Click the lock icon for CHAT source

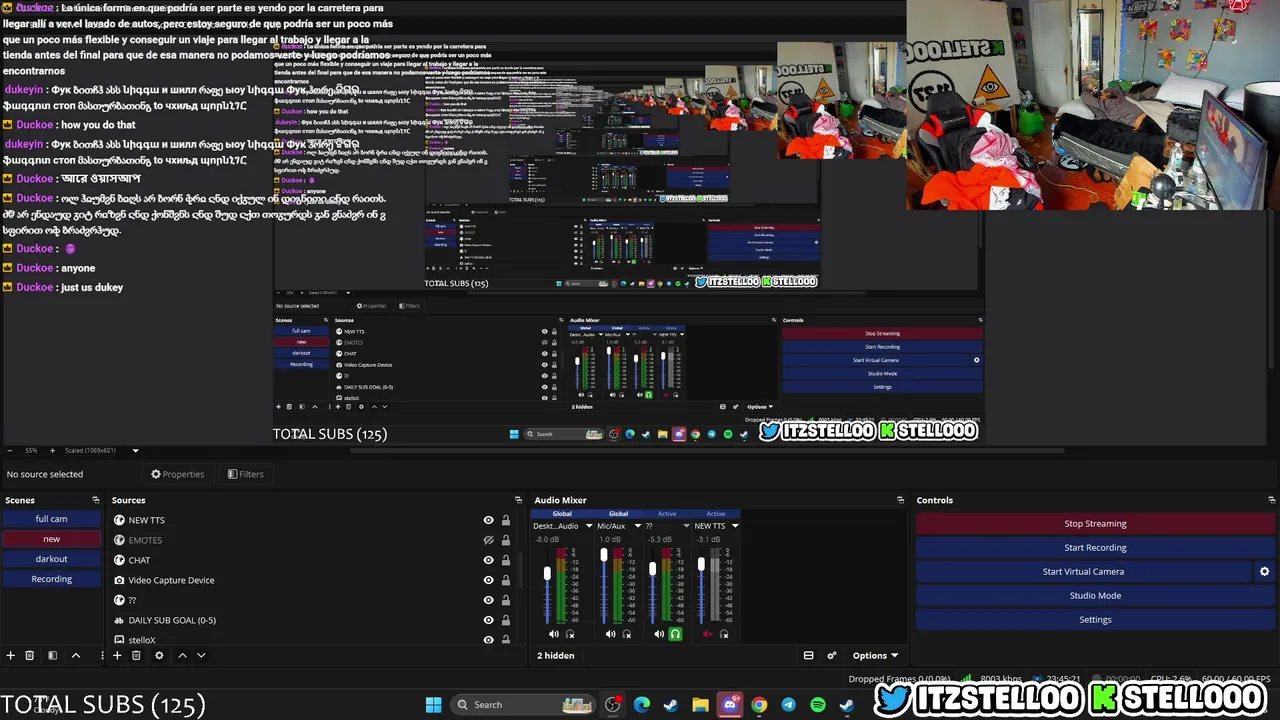point(506,560)
